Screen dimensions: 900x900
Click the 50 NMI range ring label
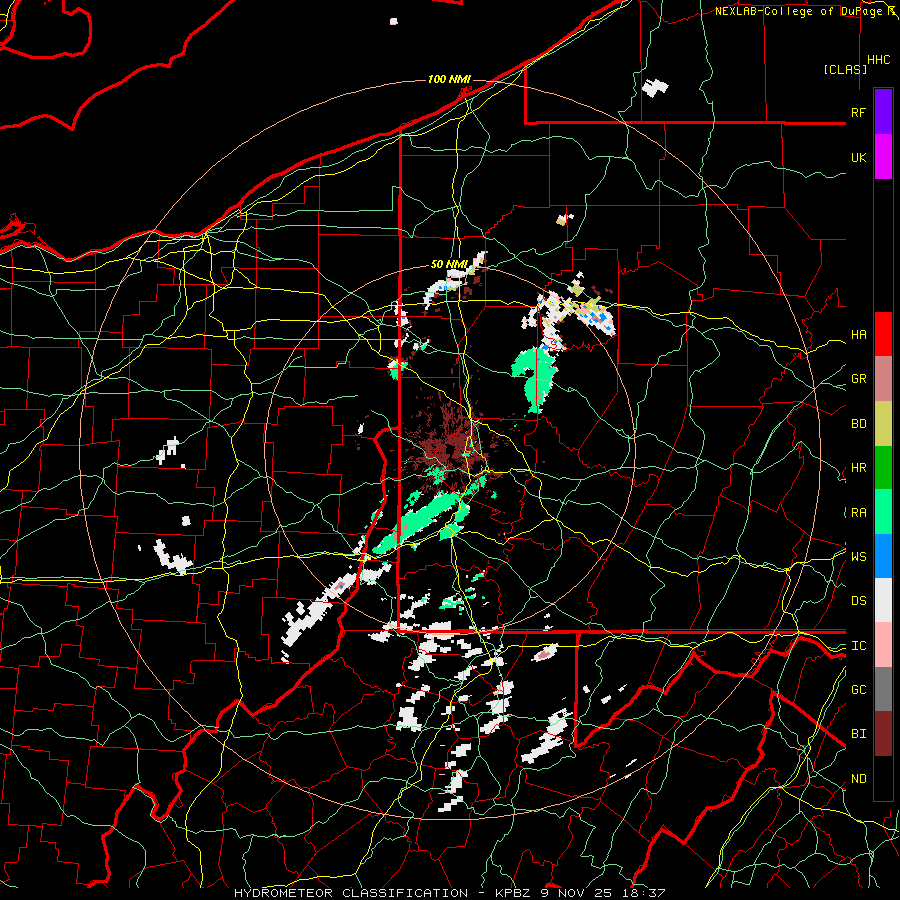point(449,265)
